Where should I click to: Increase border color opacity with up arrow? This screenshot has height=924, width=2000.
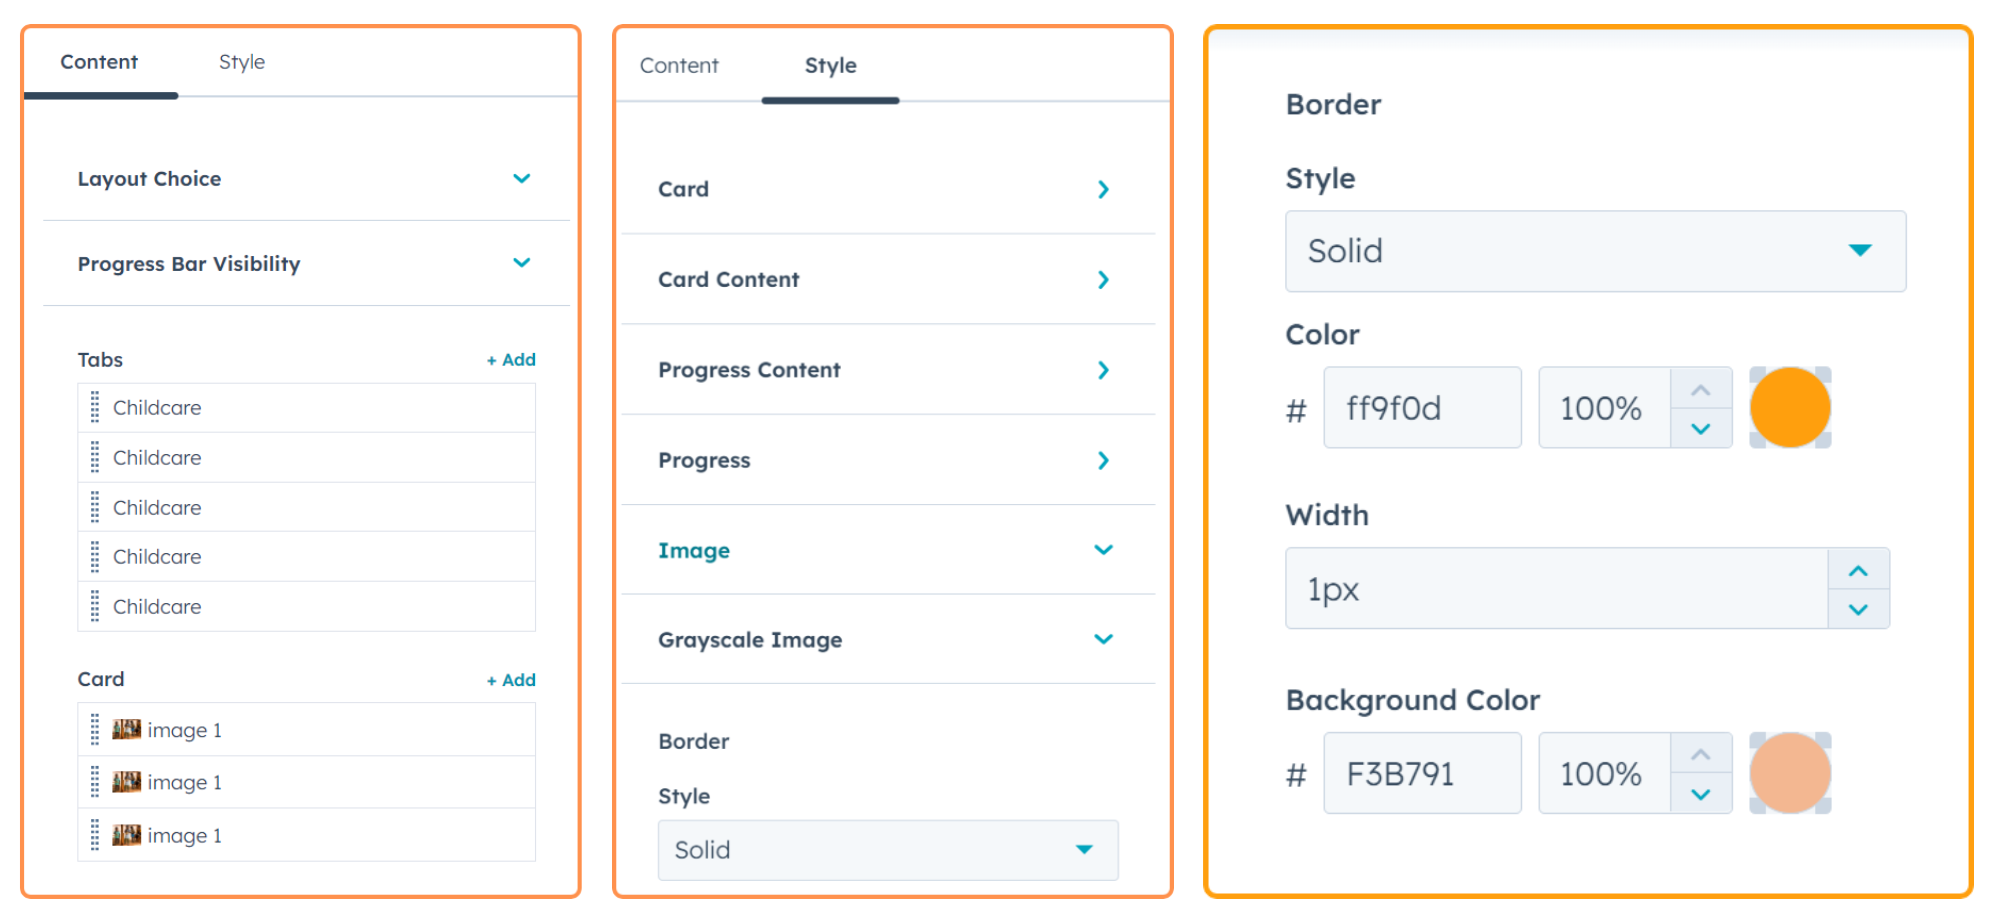(x=1700, y=390)
